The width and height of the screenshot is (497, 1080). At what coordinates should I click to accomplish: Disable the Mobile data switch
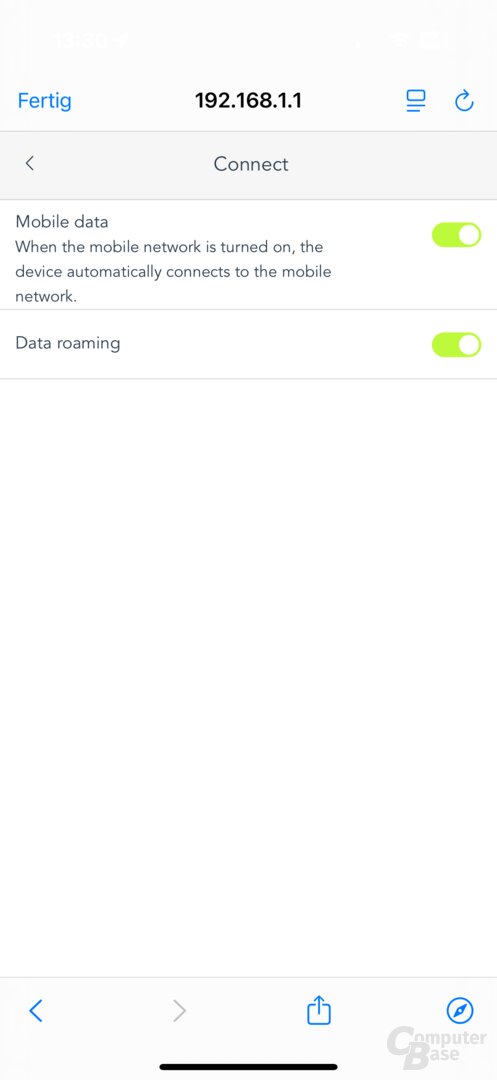(x=456, y=235)
